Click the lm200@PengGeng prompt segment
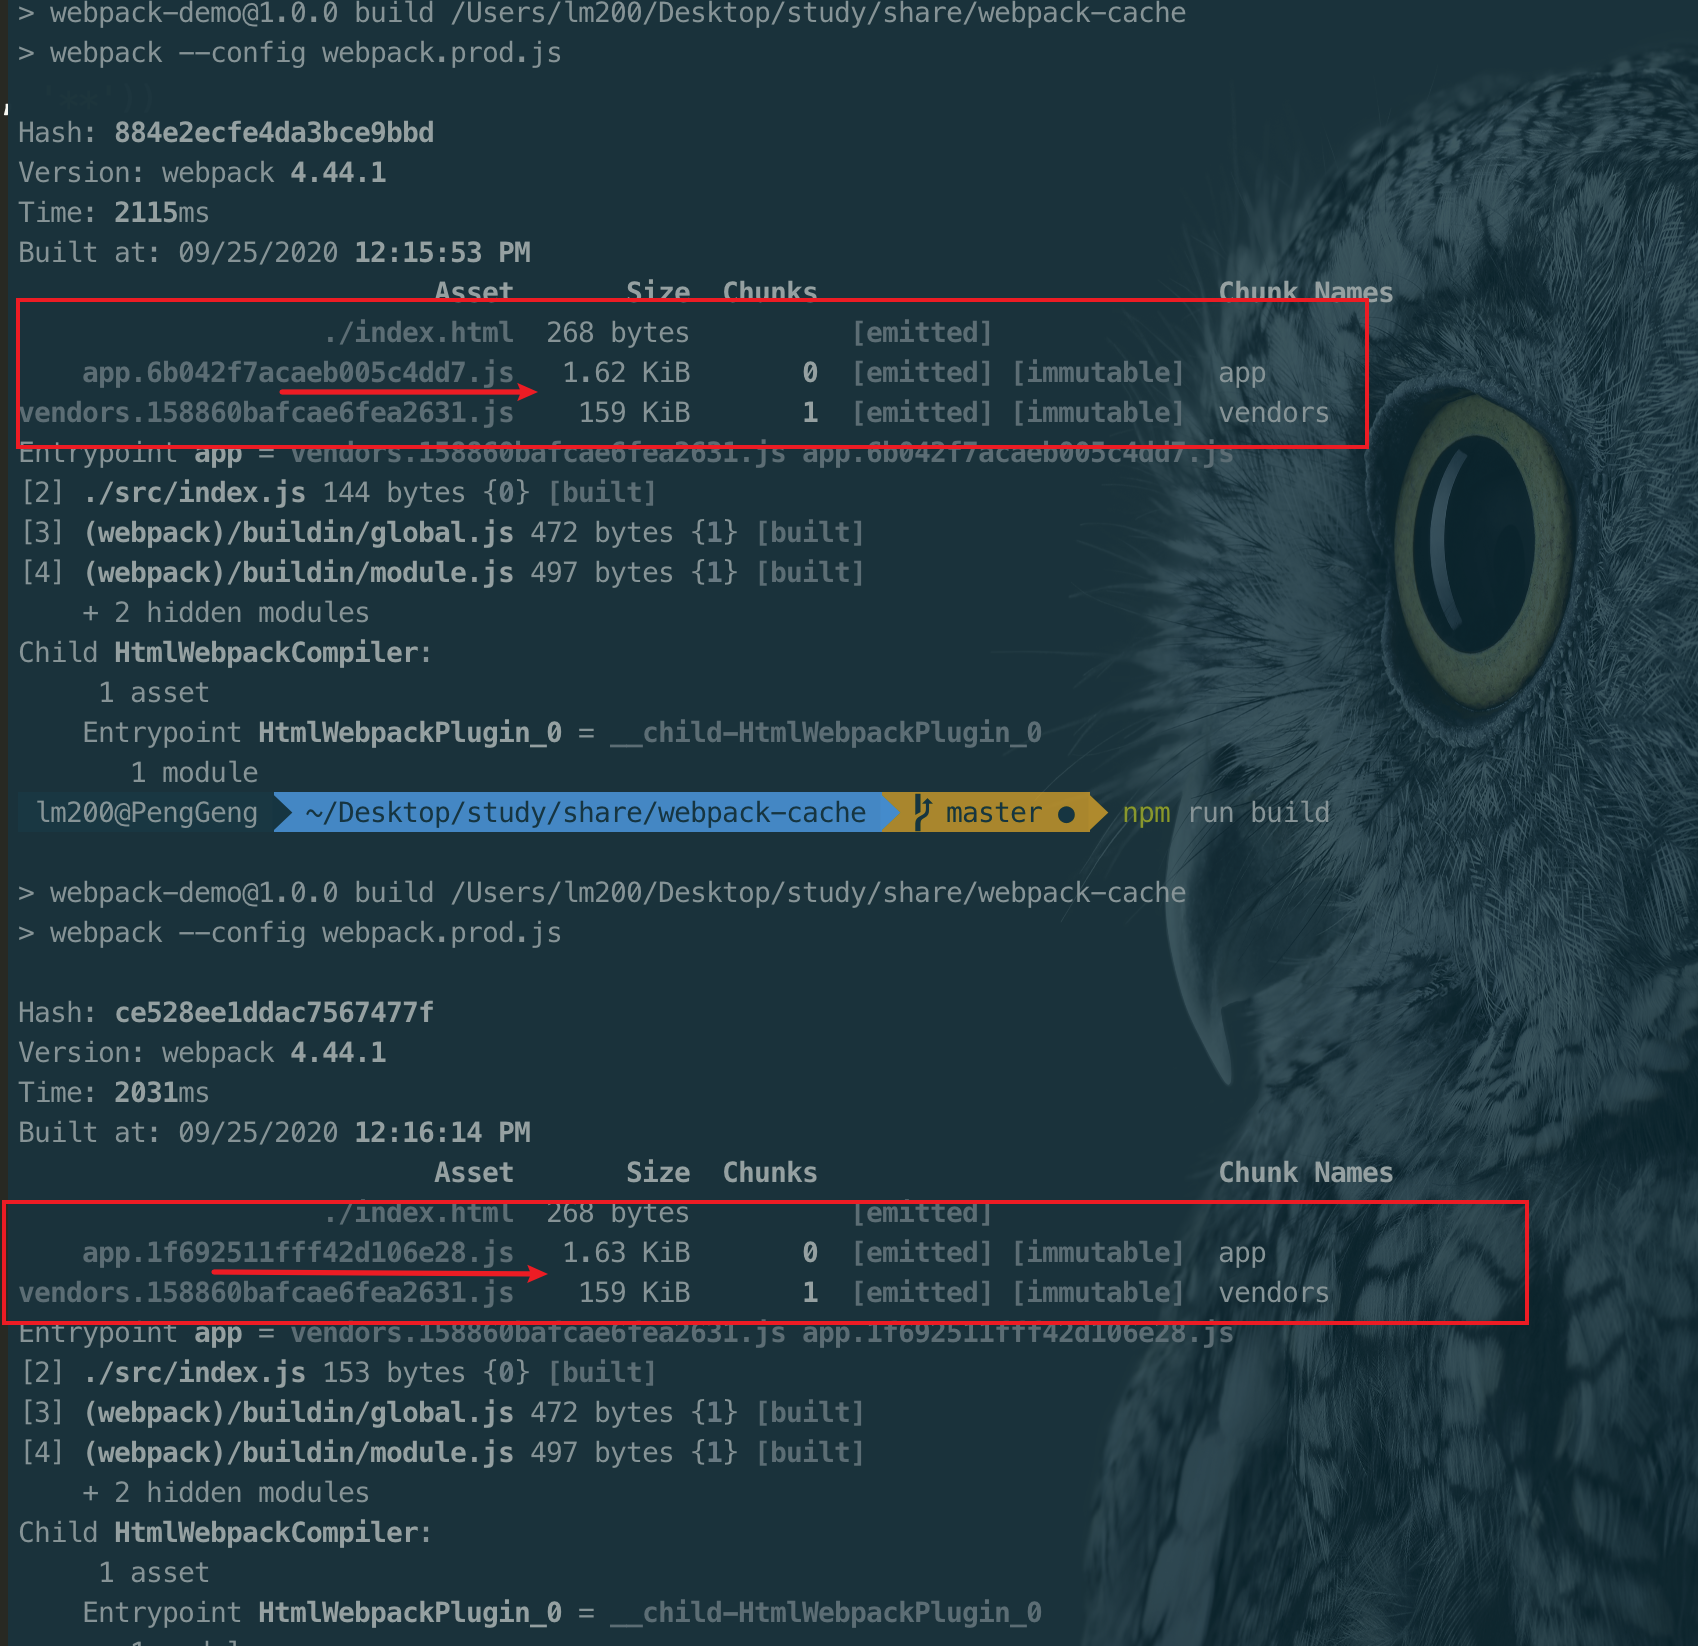Image resolution: width=1698 pixels, height=1646 pixels. [x=147, y=813]
